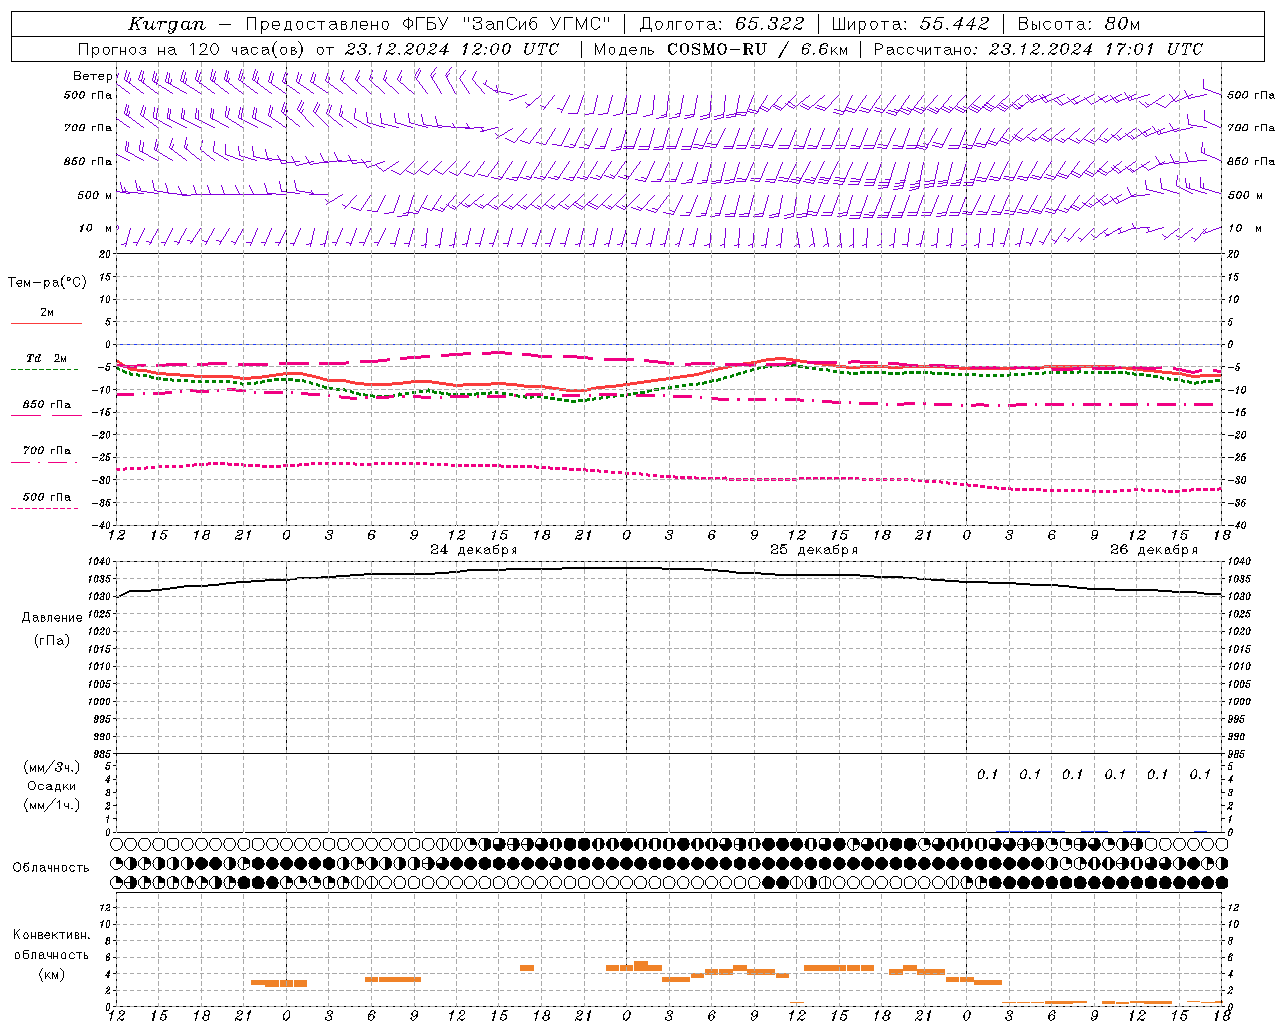The height and width of the screenshot is (1024, 1280).
Task: Click the left "1040" pressure axis value
Action: pos(99,562)
